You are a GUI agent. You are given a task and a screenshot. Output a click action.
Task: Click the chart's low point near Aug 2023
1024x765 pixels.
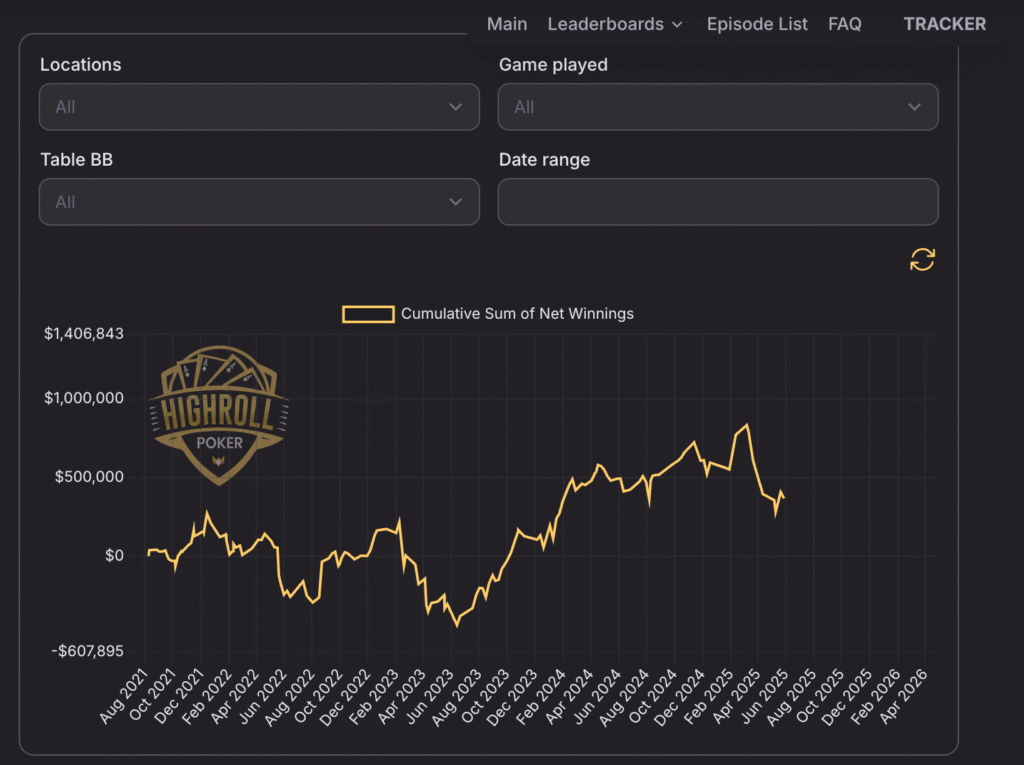pos(457,625)
